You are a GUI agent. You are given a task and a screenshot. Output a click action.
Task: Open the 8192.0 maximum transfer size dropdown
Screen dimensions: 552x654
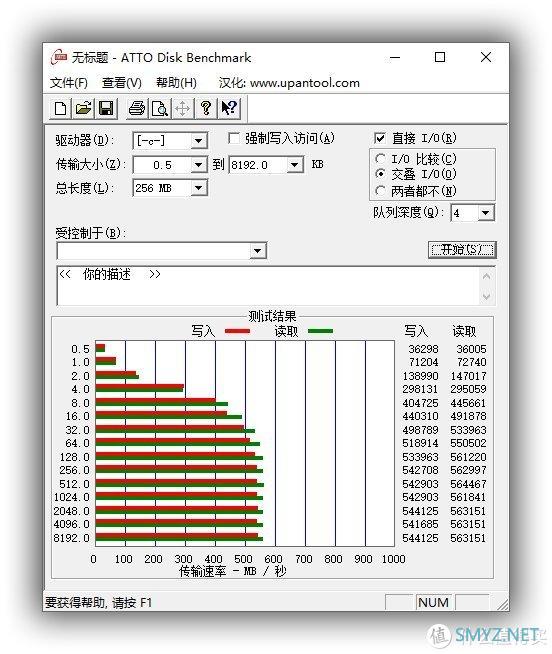(x=295, y=165)
